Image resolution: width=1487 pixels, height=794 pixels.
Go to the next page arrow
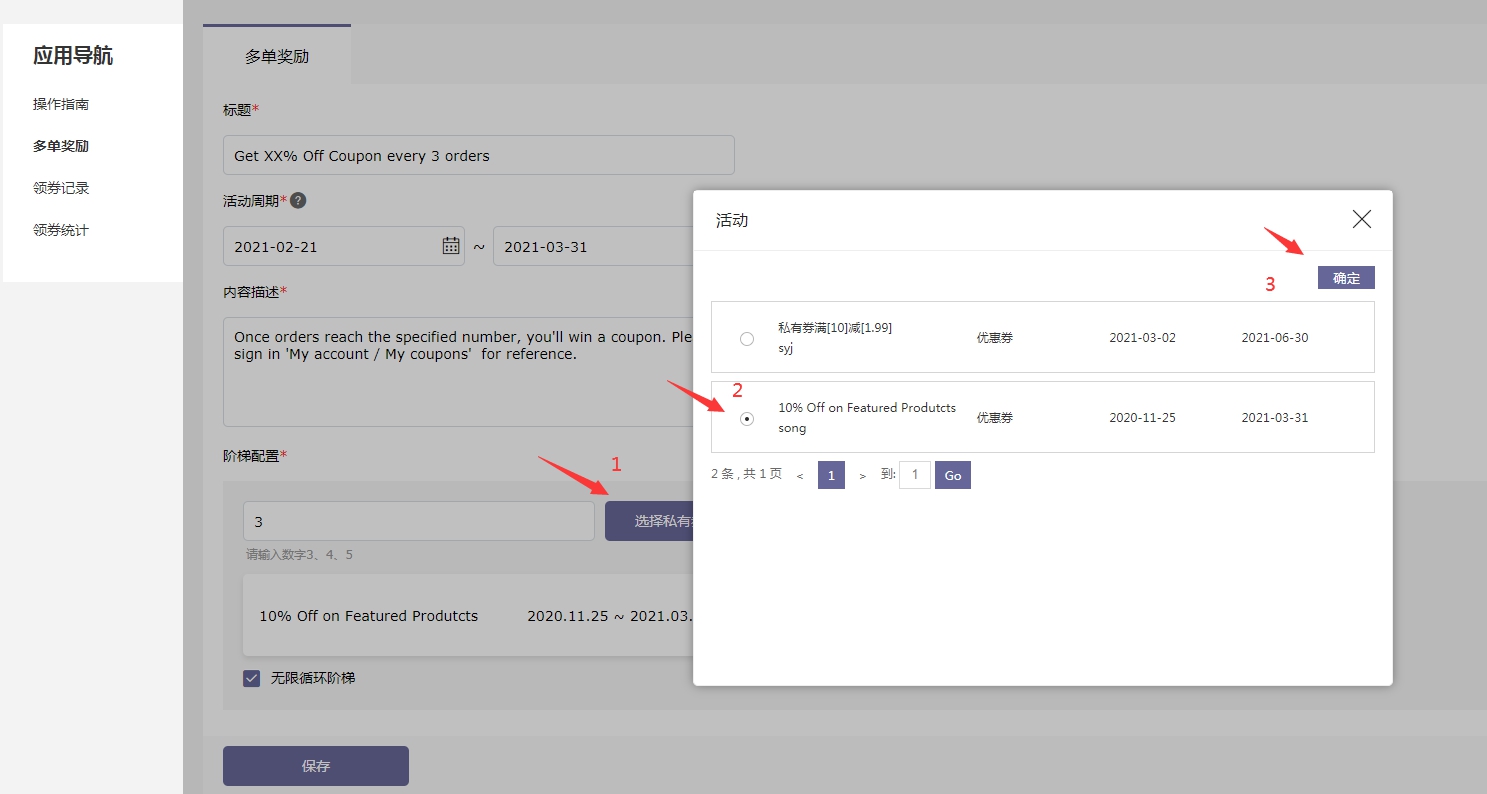(x=862, y=476)
